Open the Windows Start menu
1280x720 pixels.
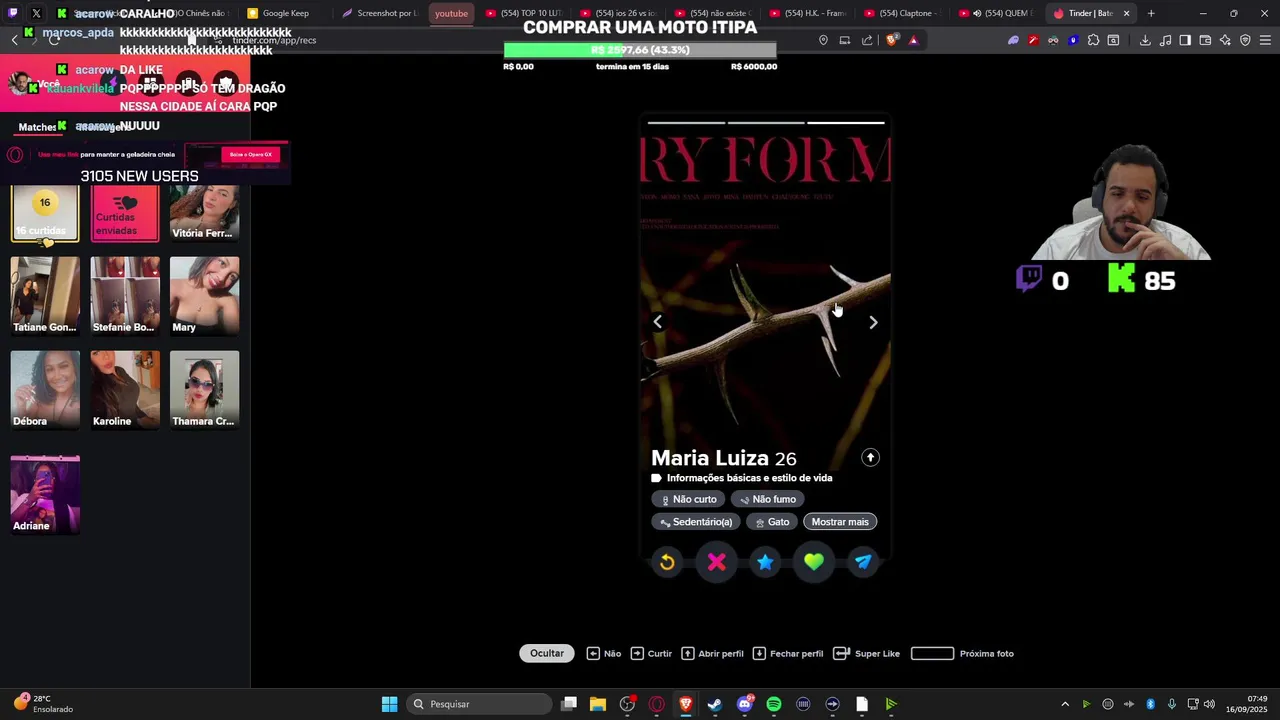(x=389, y=704)
